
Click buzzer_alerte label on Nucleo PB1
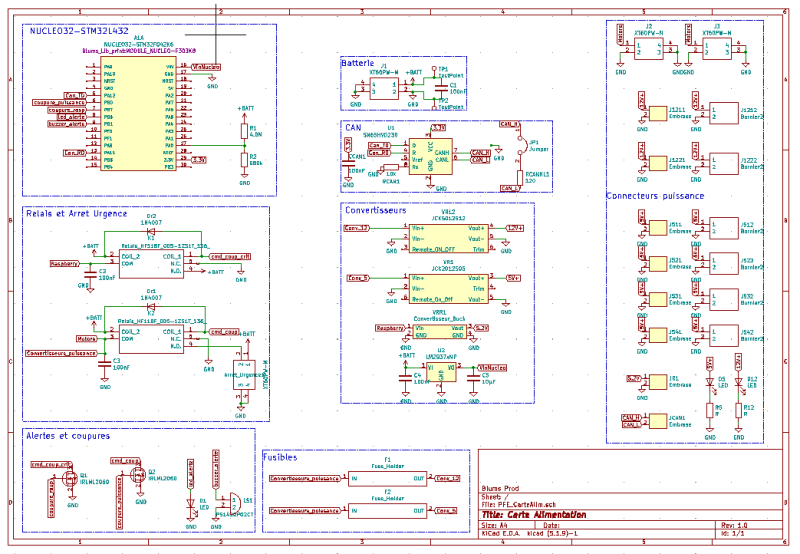(67, 124)
